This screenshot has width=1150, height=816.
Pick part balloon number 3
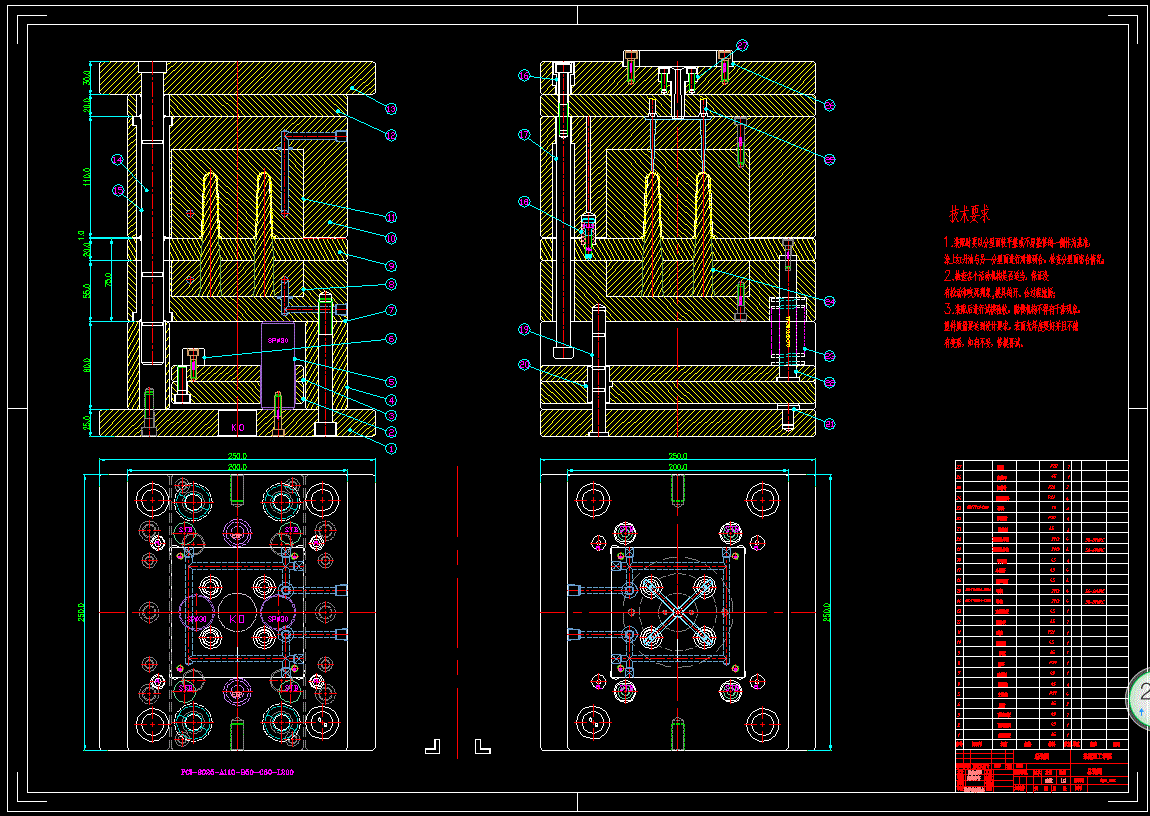point(391,416)
